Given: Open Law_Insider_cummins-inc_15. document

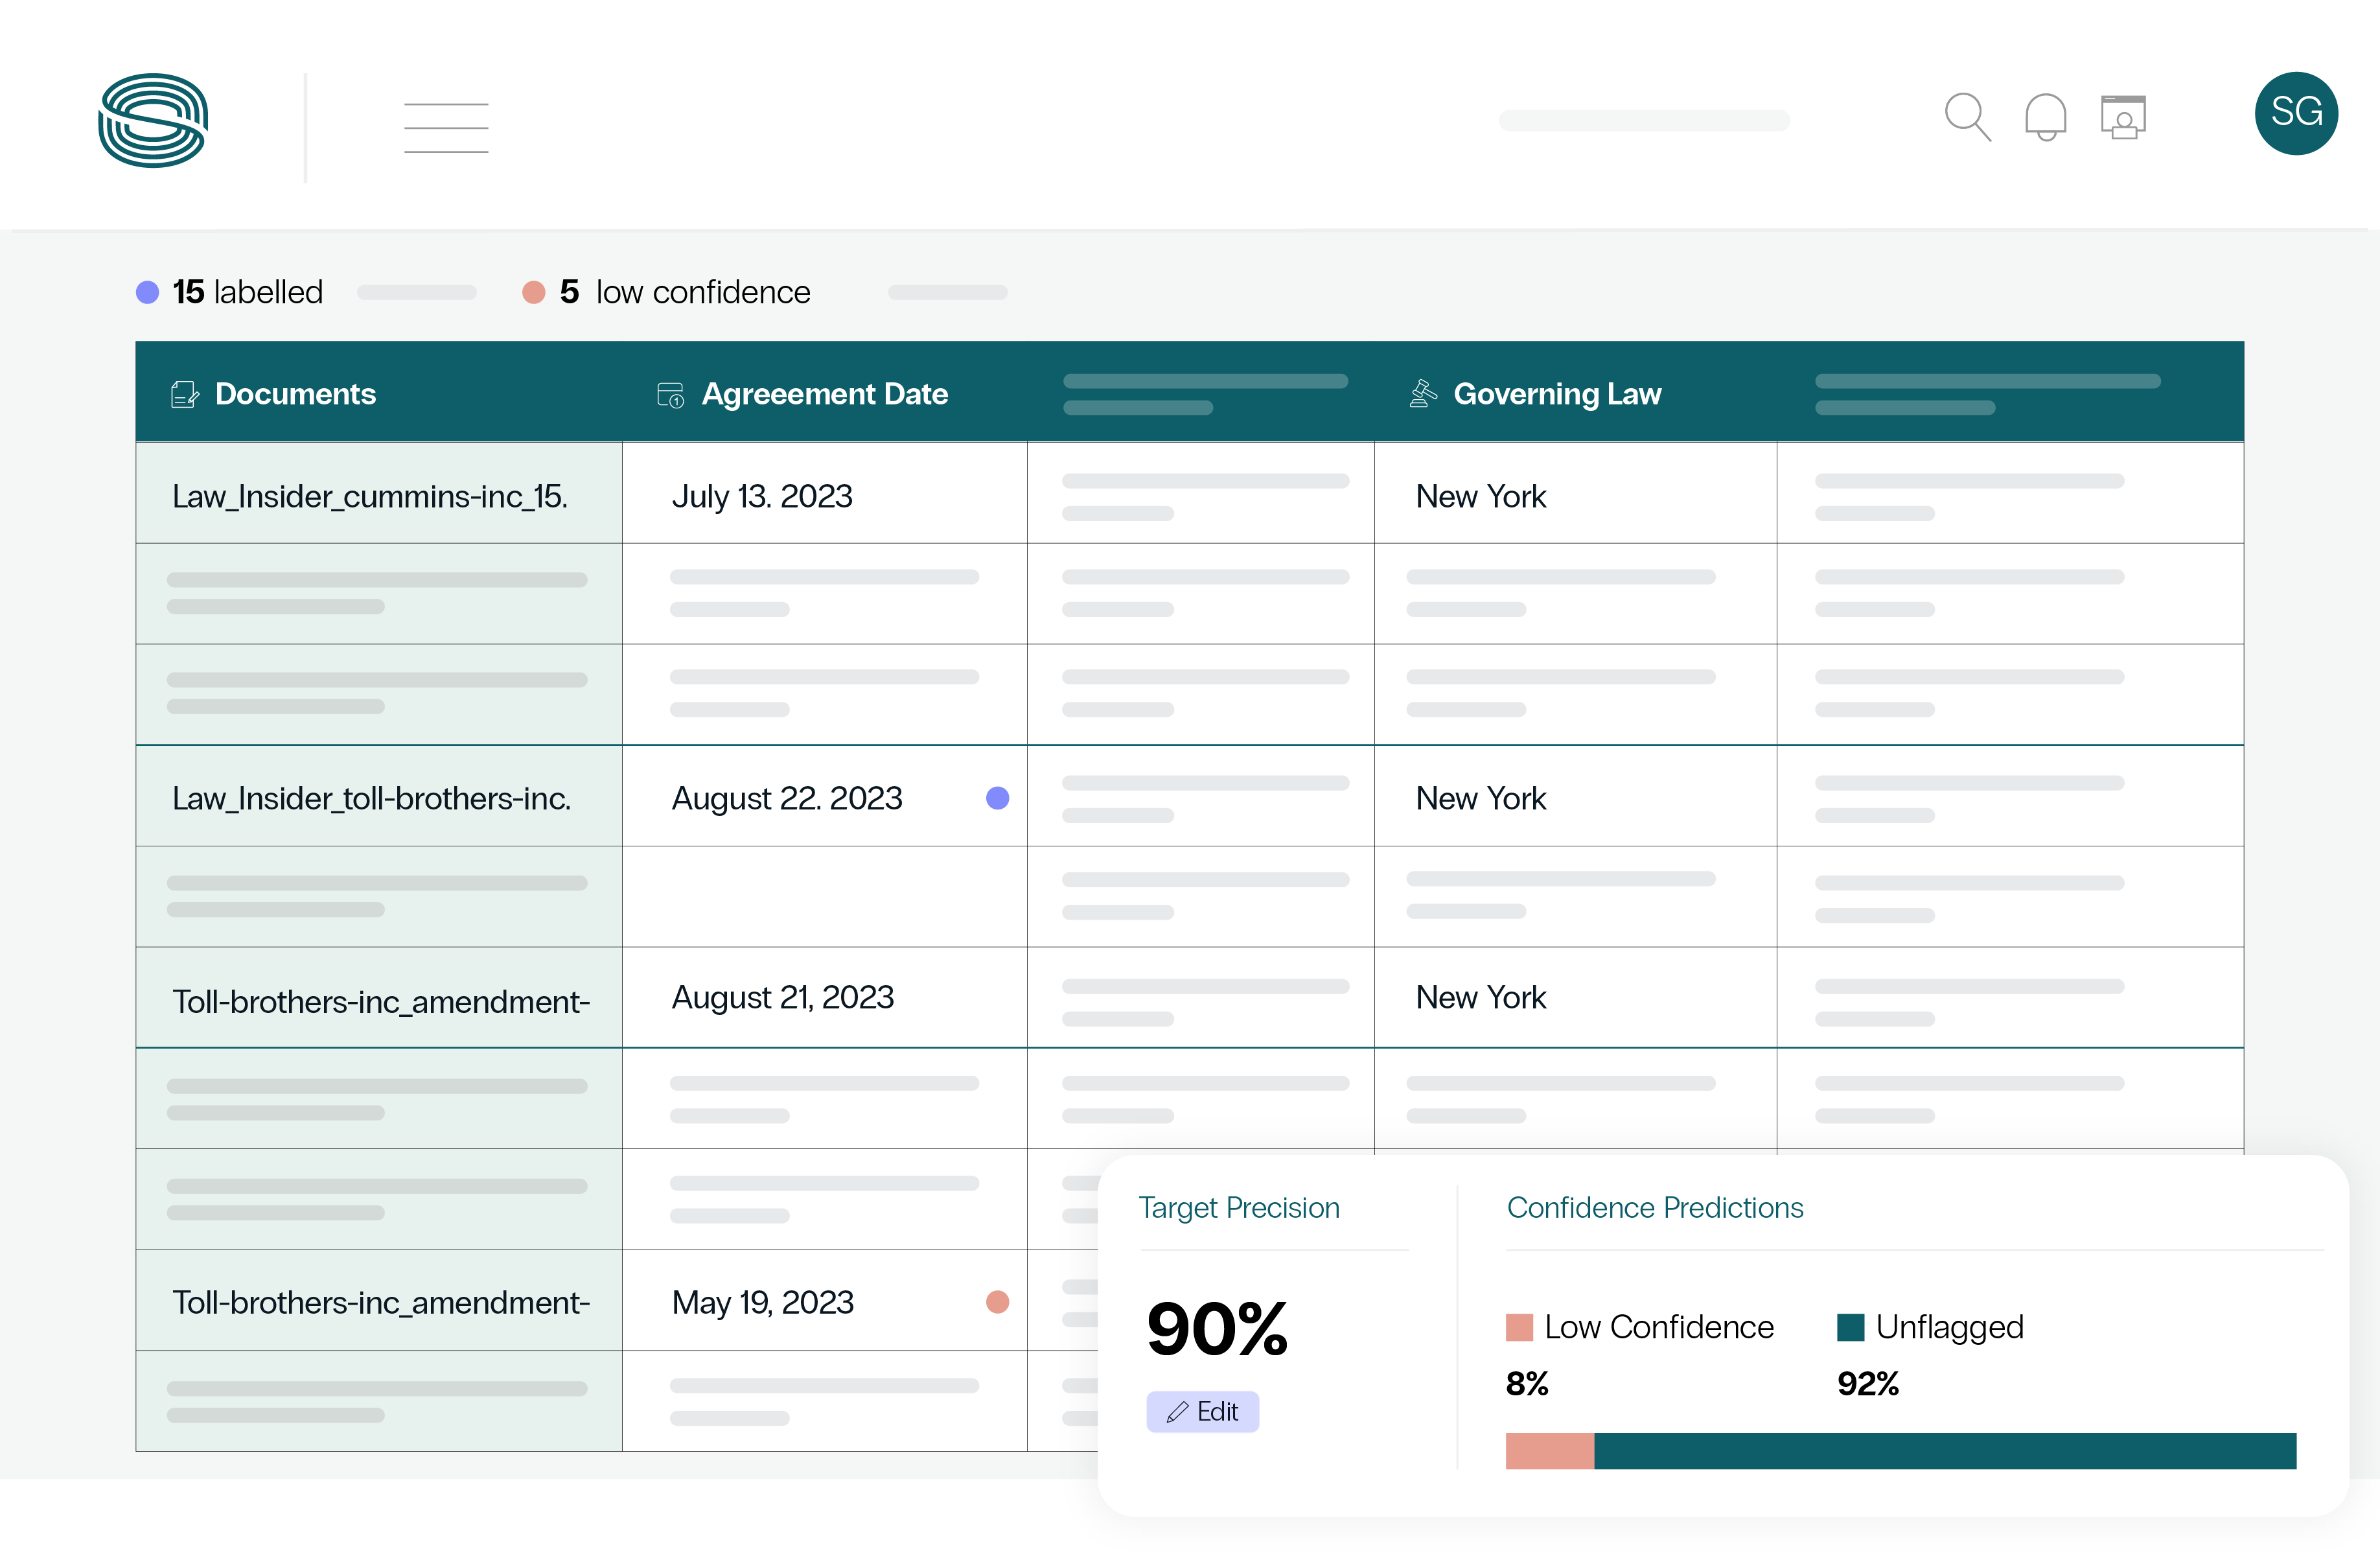Looking at the screenshot, I should 370,496.
